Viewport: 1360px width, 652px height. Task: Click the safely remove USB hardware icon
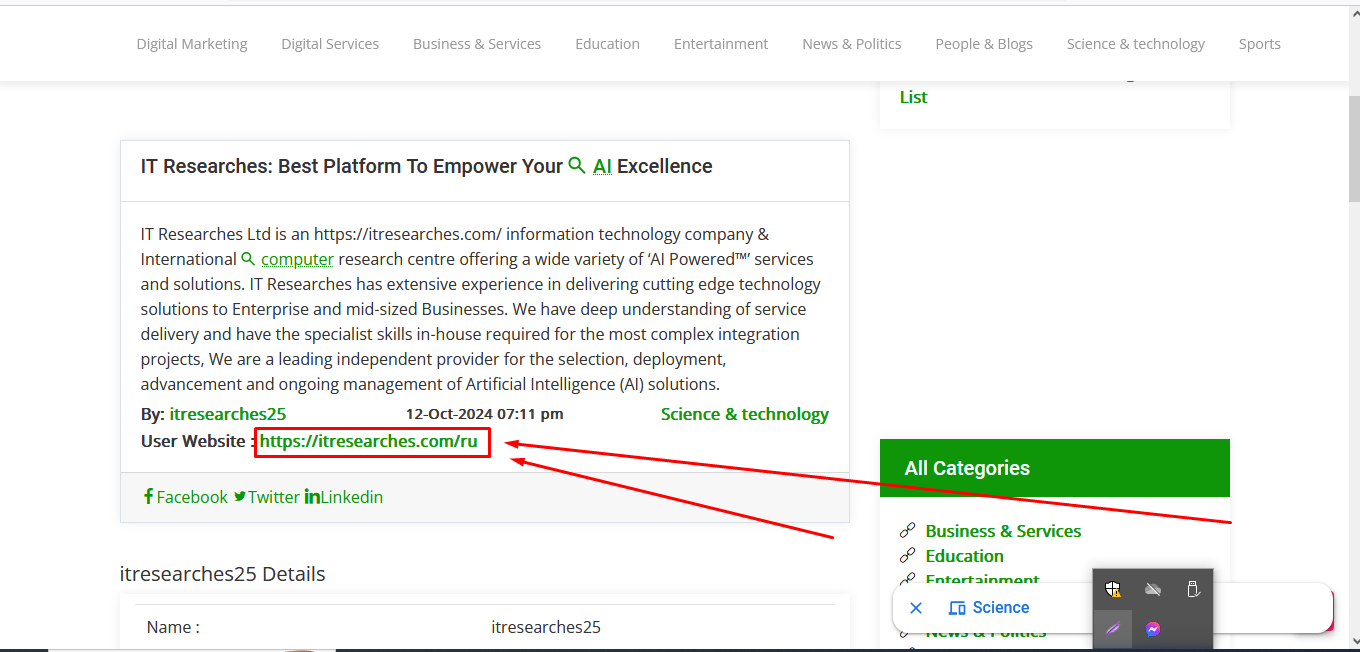pyautogui.click(x=1192, y=590)
